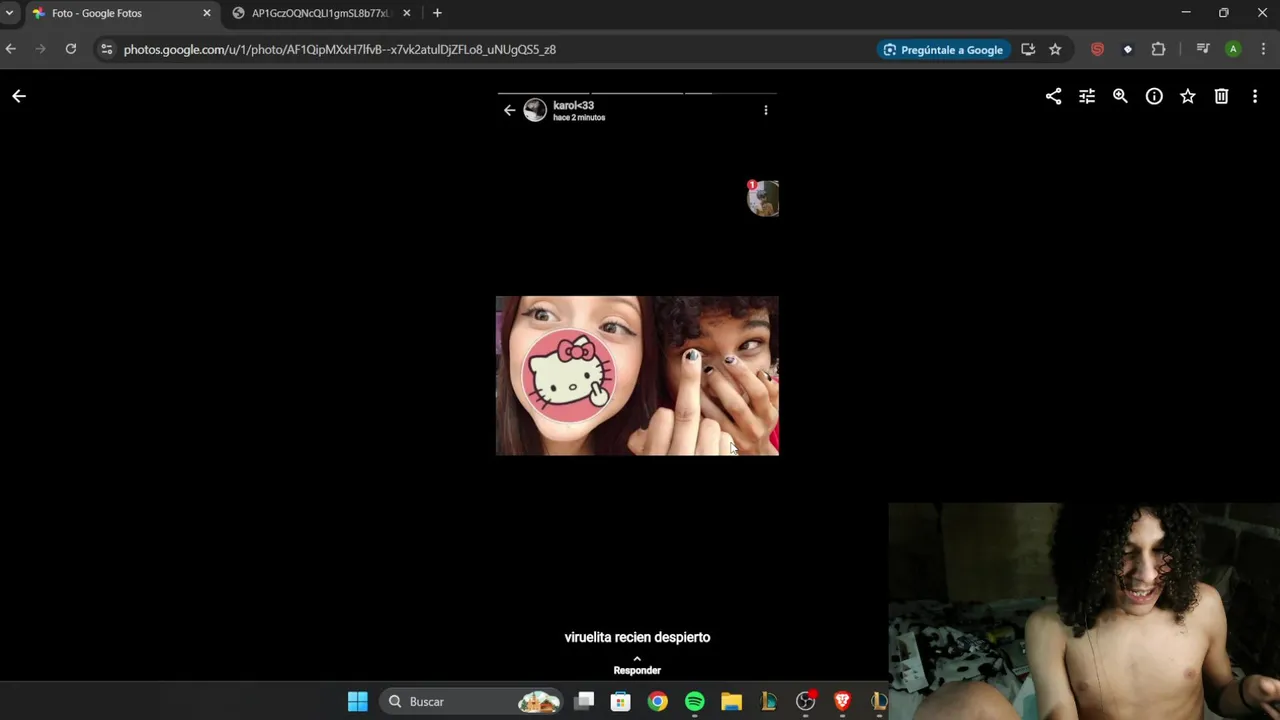Open the red S browser extension
The width and height of the screenshot is (1280, 720).
1097,49
